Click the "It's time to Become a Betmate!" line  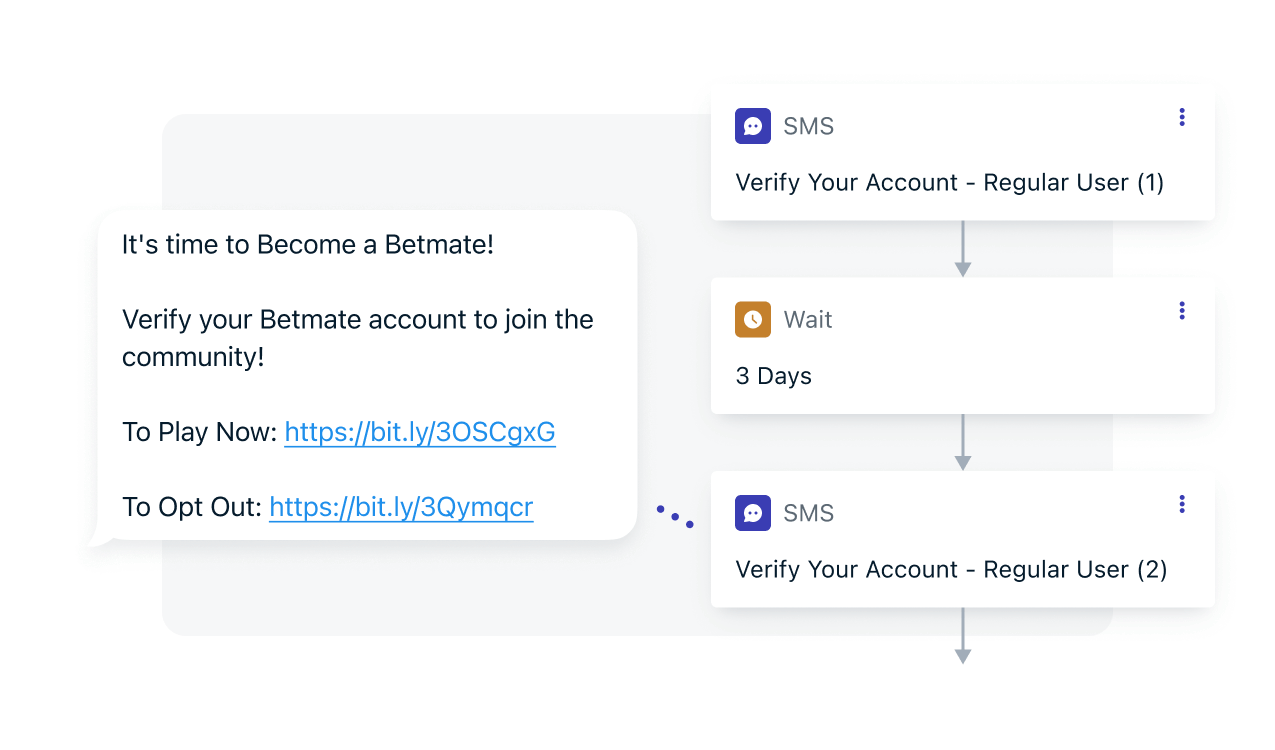[308, 244]
